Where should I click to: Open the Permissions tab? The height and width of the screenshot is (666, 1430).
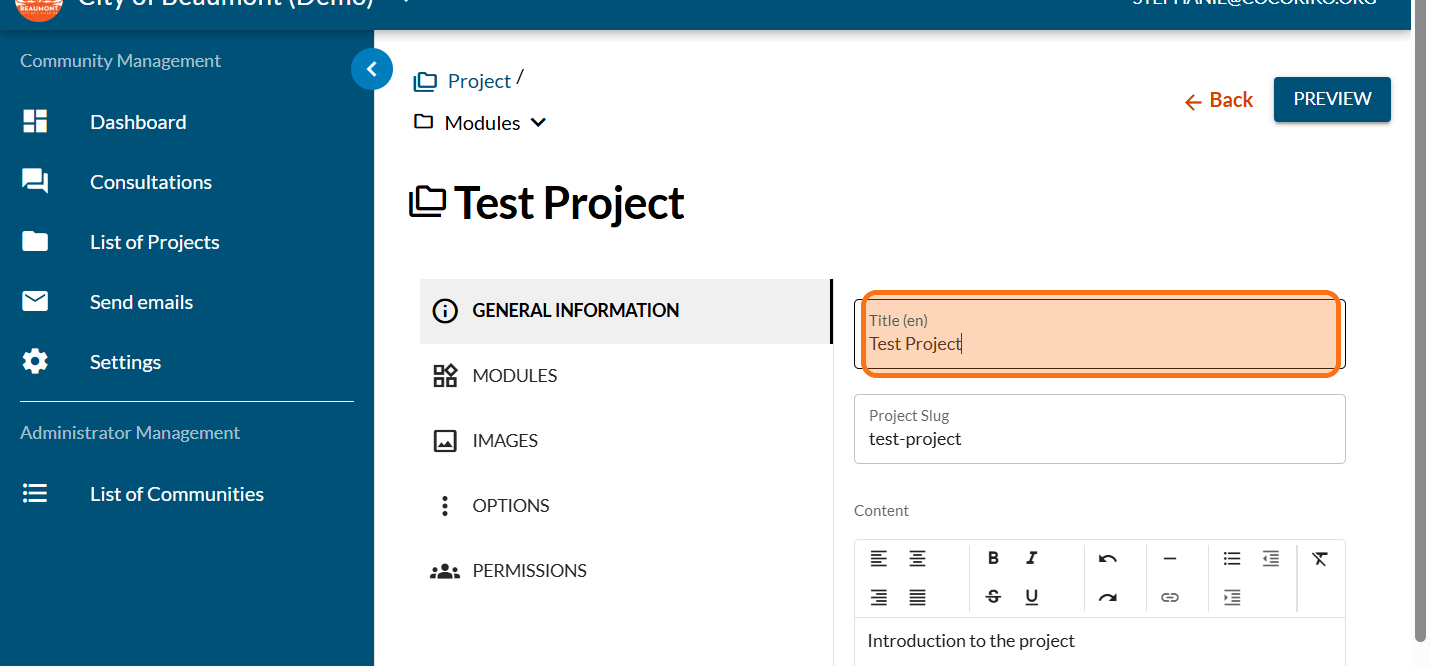pos(529,571)
